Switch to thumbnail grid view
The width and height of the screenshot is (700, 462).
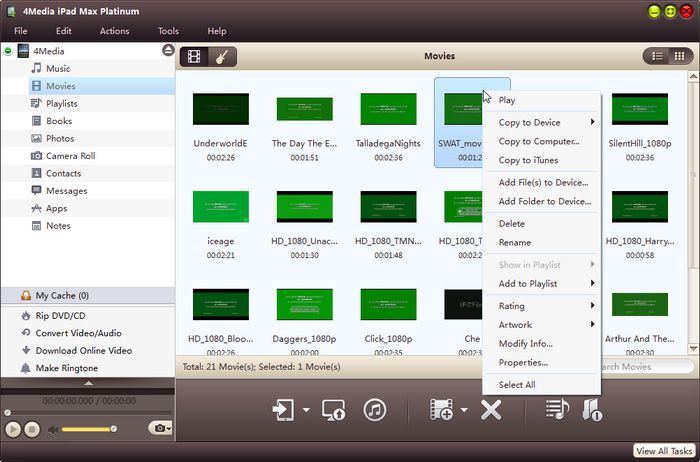tap(680, 56)
